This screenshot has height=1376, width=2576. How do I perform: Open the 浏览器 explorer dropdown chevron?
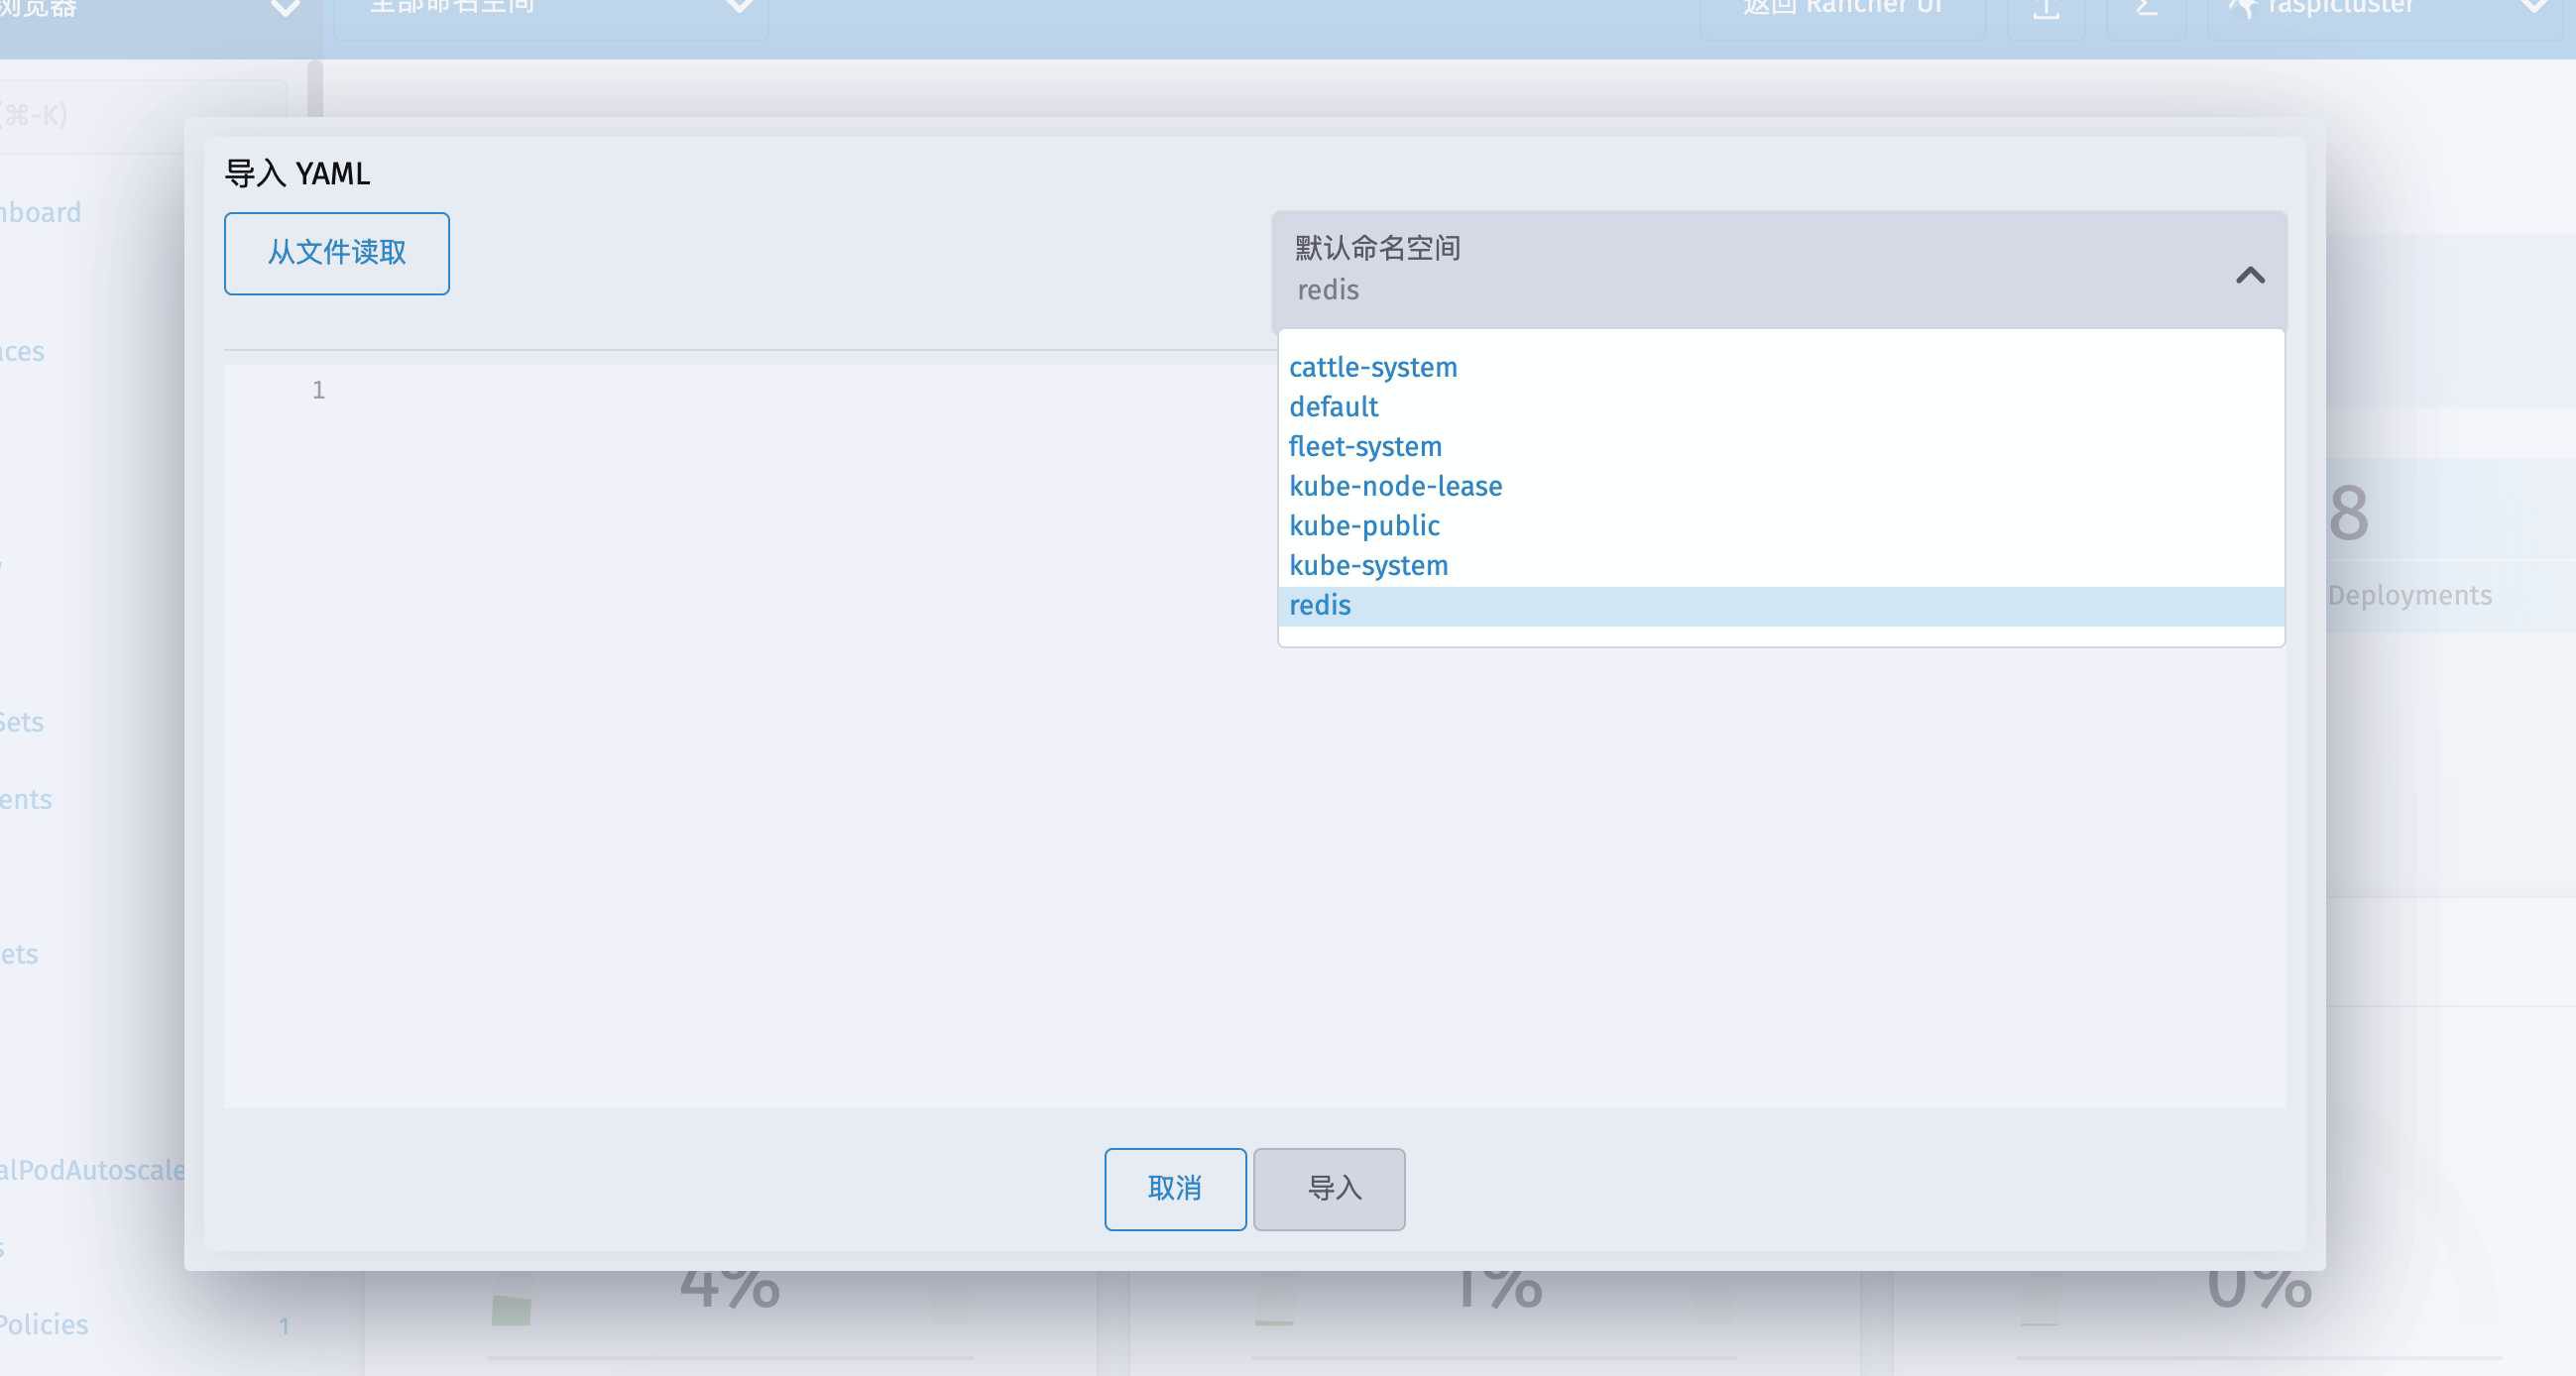(285, 10)
